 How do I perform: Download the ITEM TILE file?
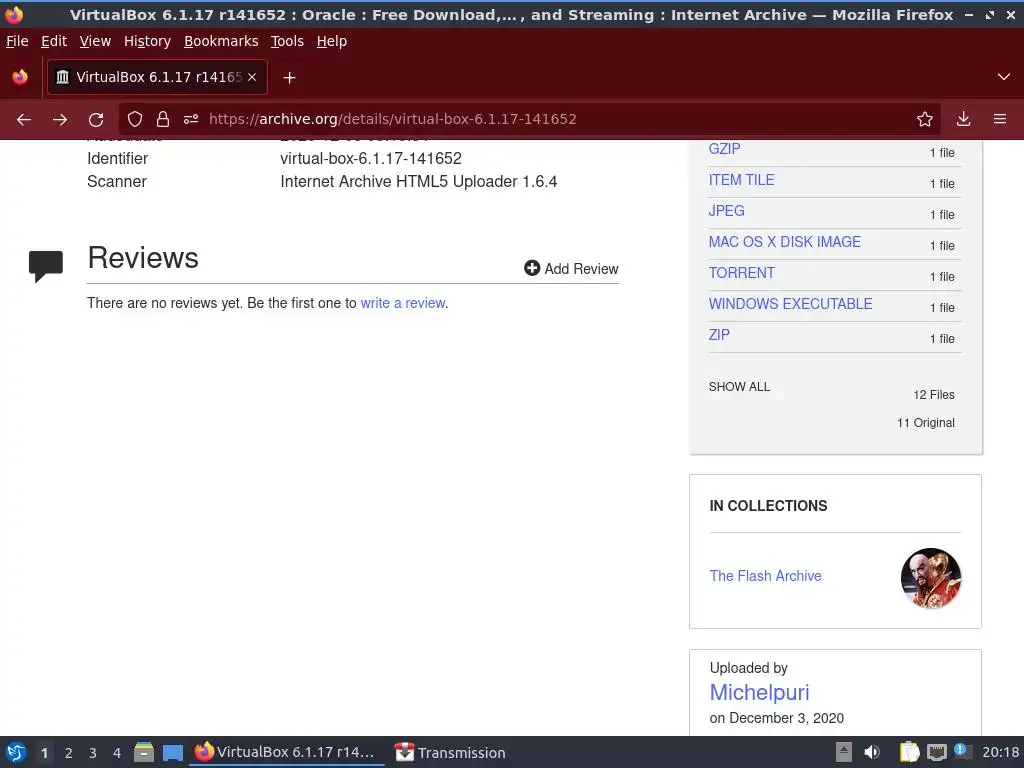click(741, 180)
